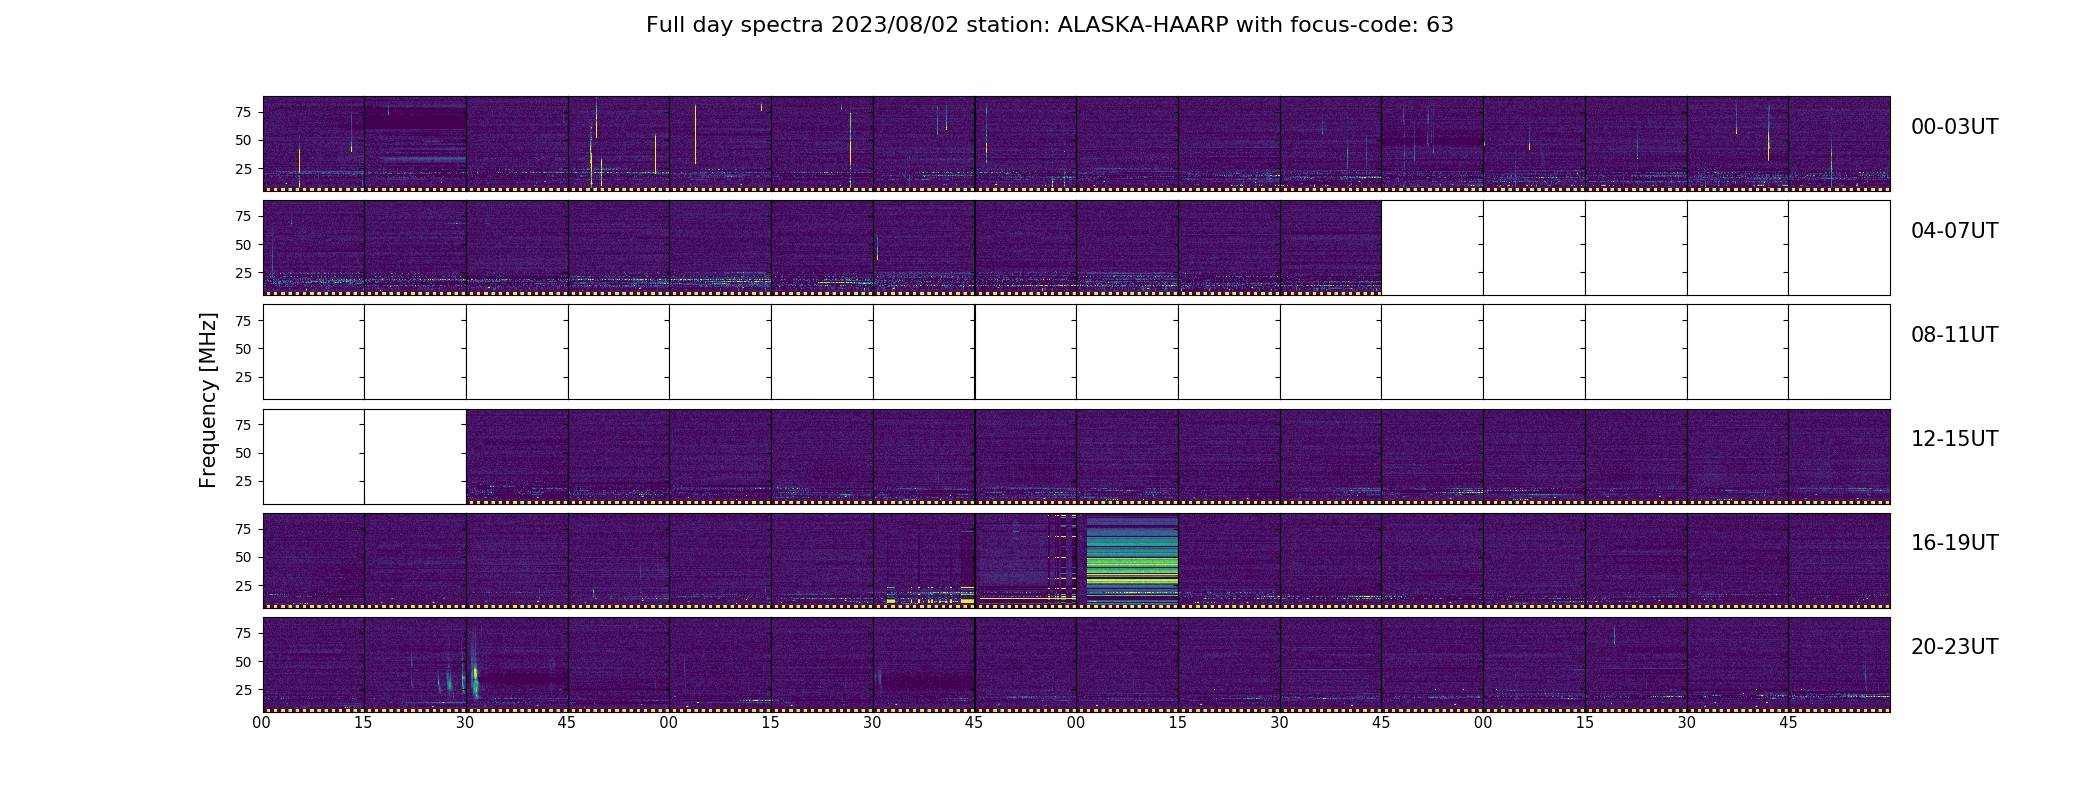
Task: Select the 25 tick of the 16-19UT row
Action: point(243,586)
